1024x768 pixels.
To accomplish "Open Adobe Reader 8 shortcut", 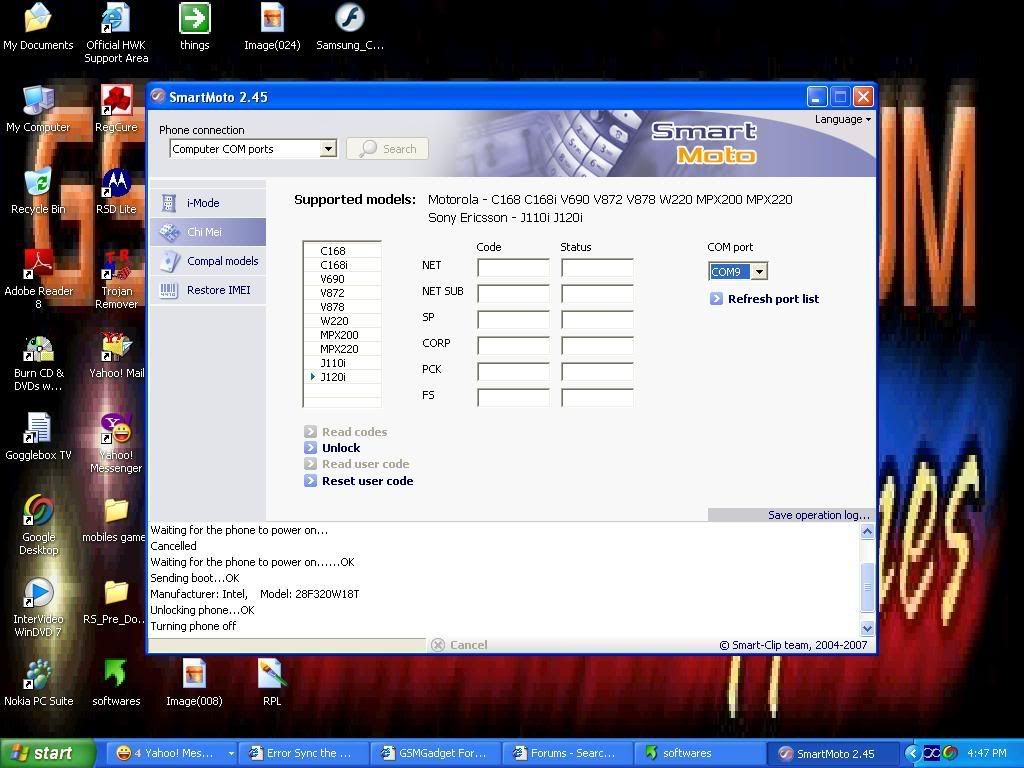I will click(x=38, y=280).
